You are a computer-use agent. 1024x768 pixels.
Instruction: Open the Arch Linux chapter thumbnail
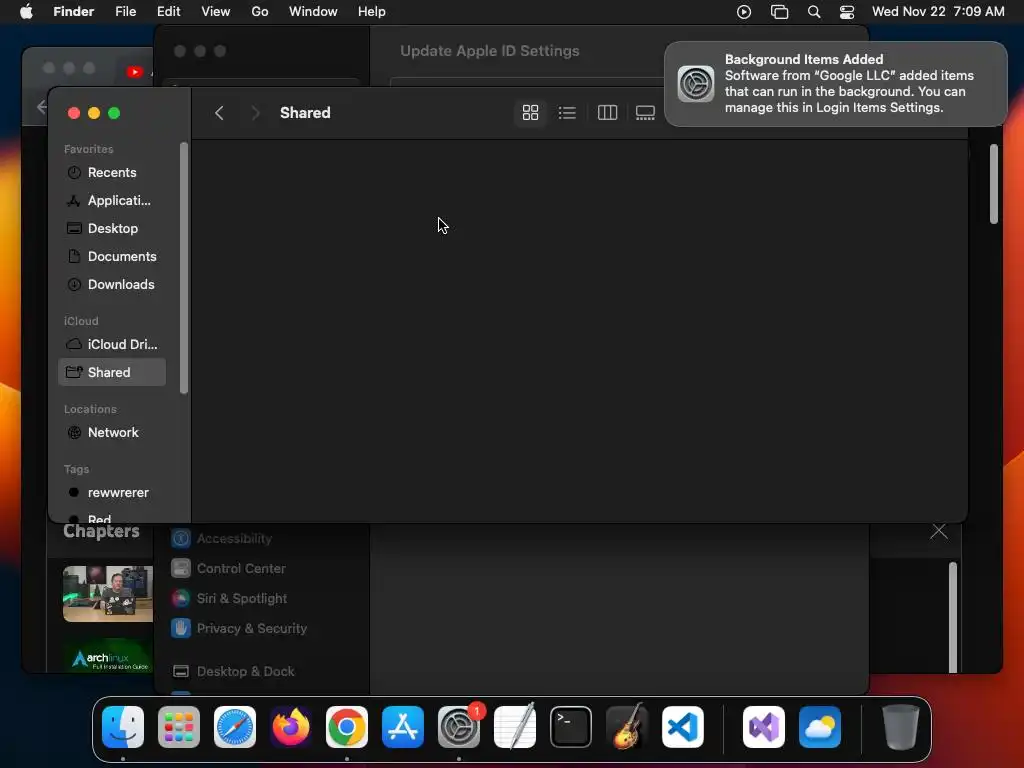coord(110,656)
